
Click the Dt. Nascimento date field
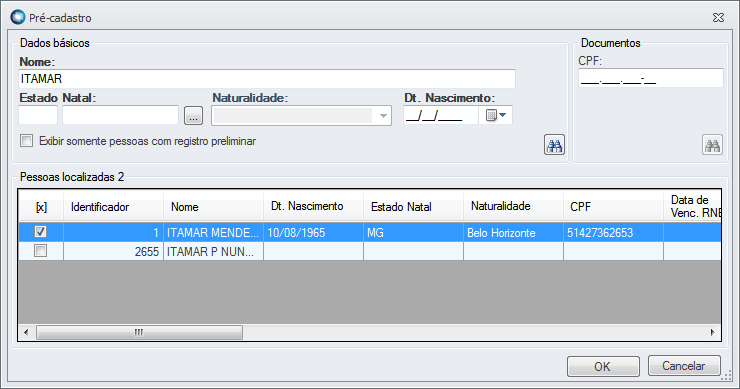pyautogui.click(x=441, y=115)
